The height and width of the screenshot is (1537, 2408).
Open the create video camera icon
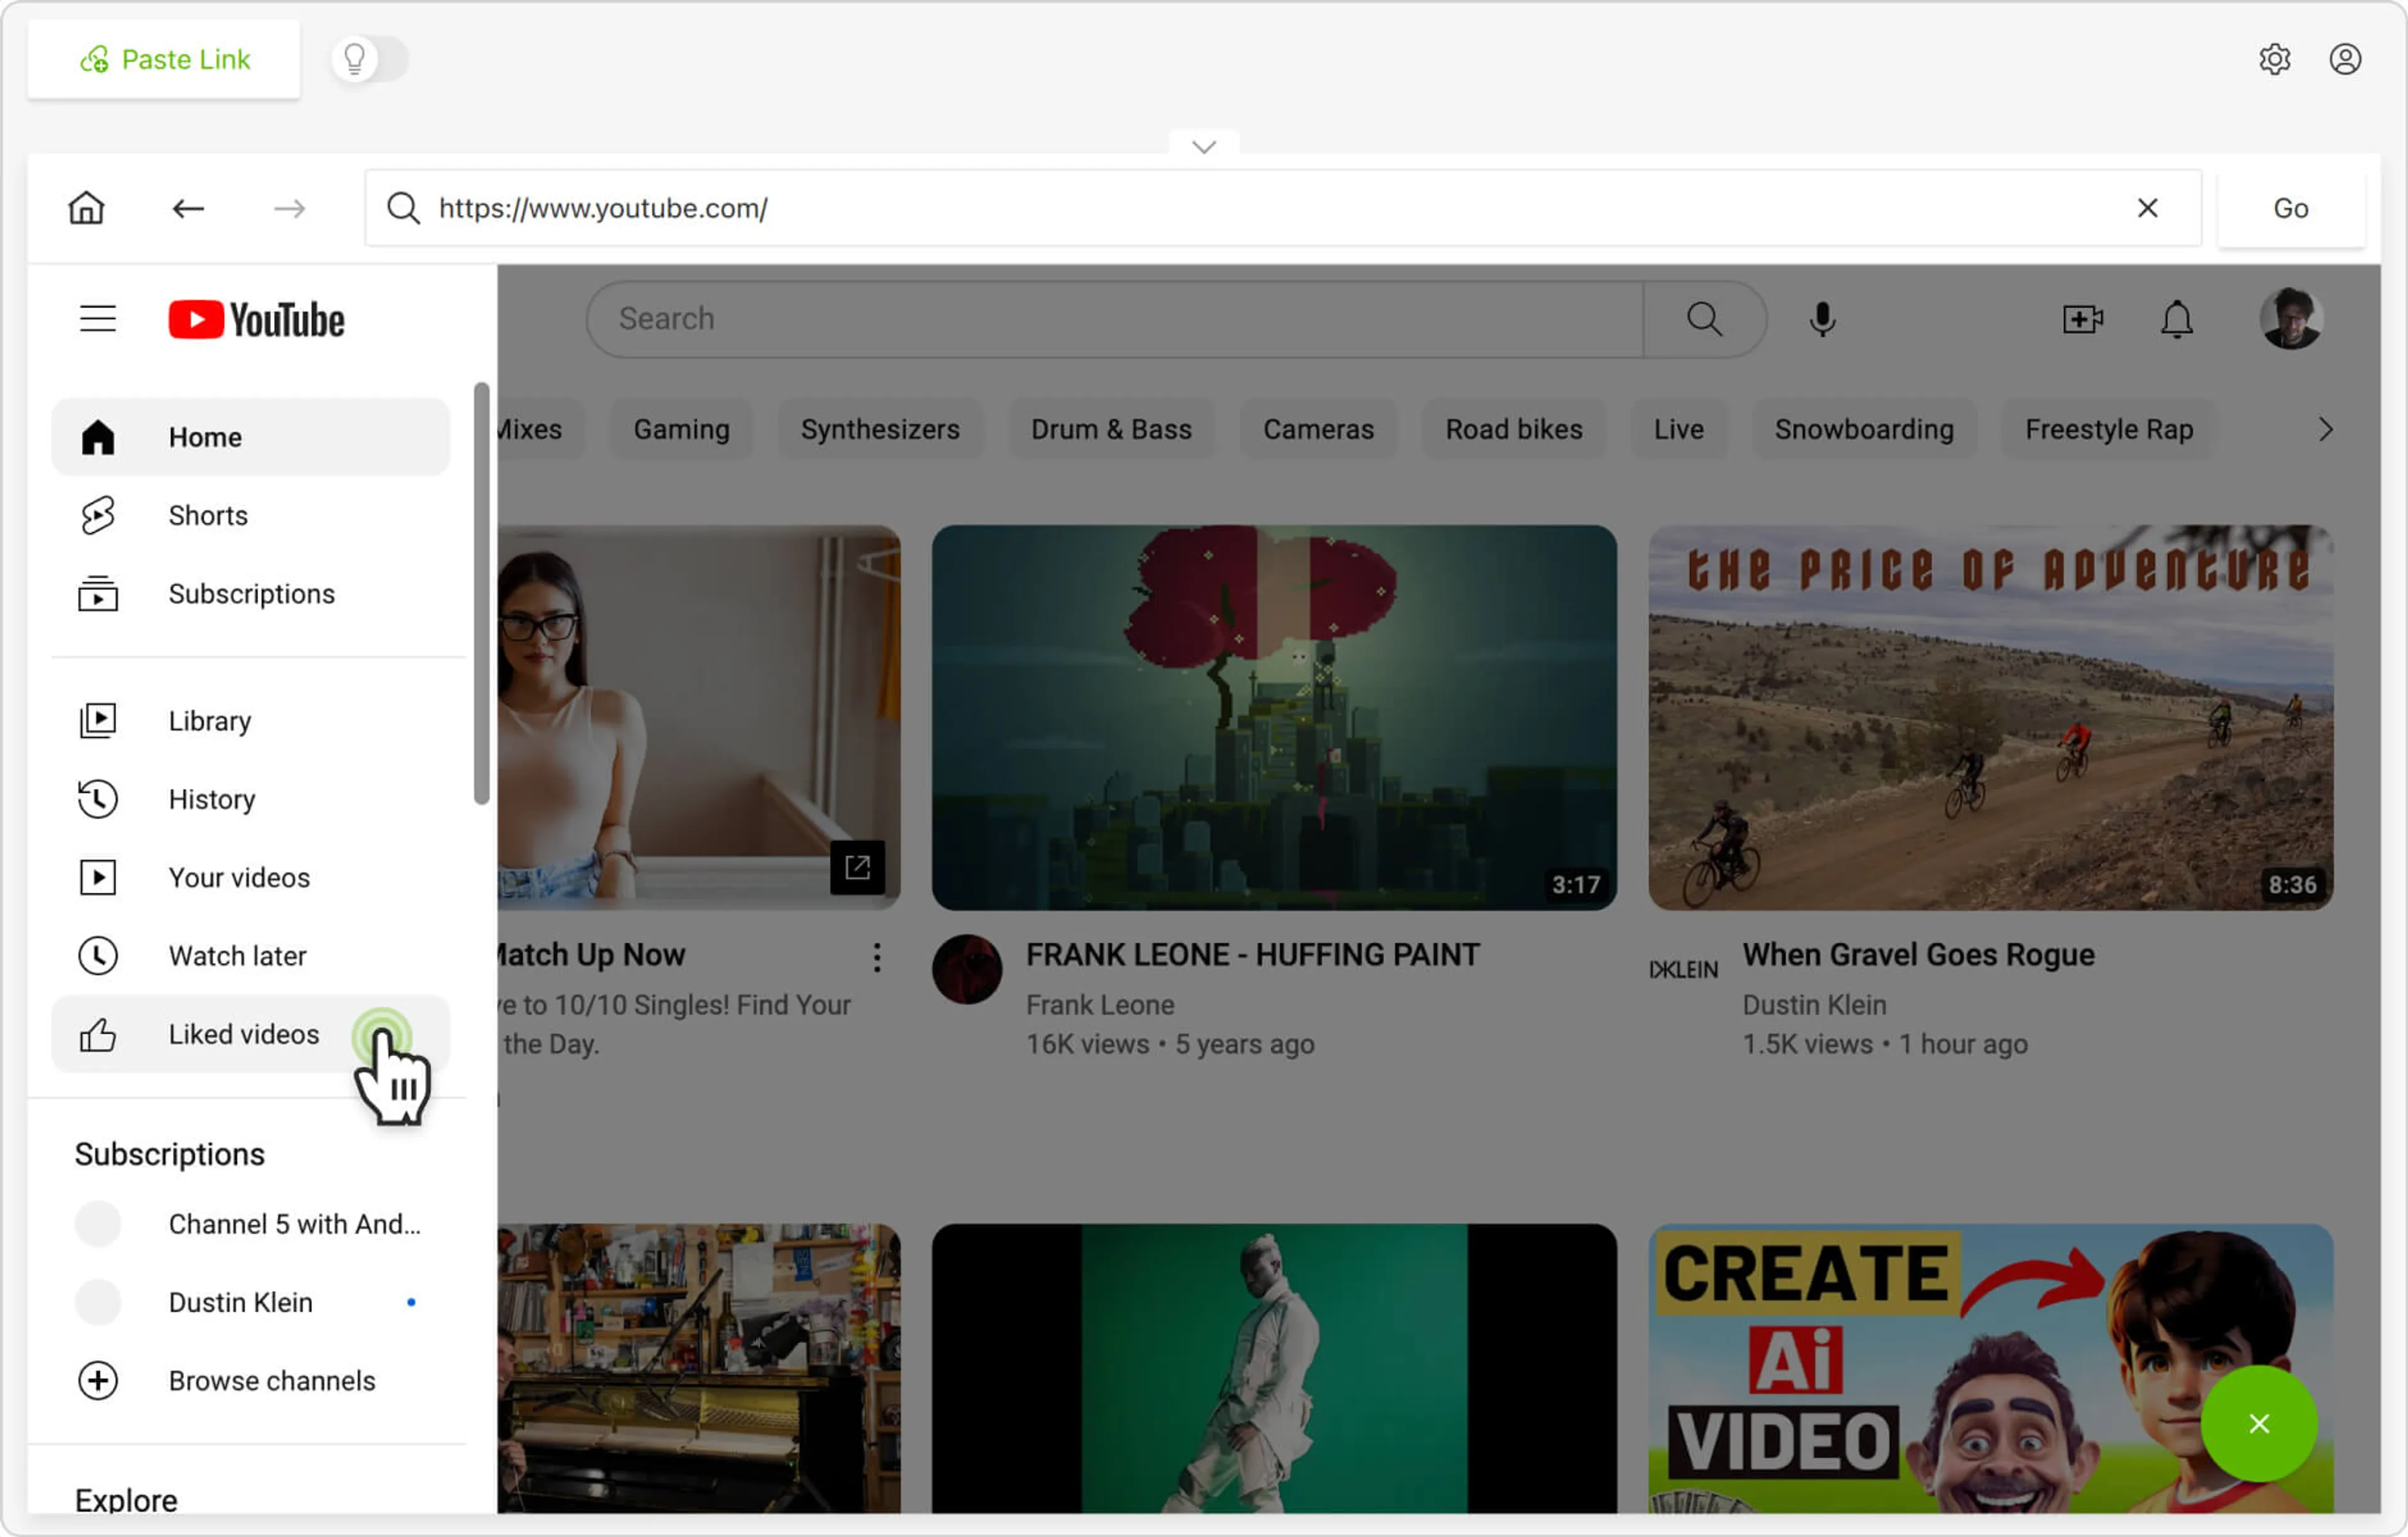[2082, 319]
